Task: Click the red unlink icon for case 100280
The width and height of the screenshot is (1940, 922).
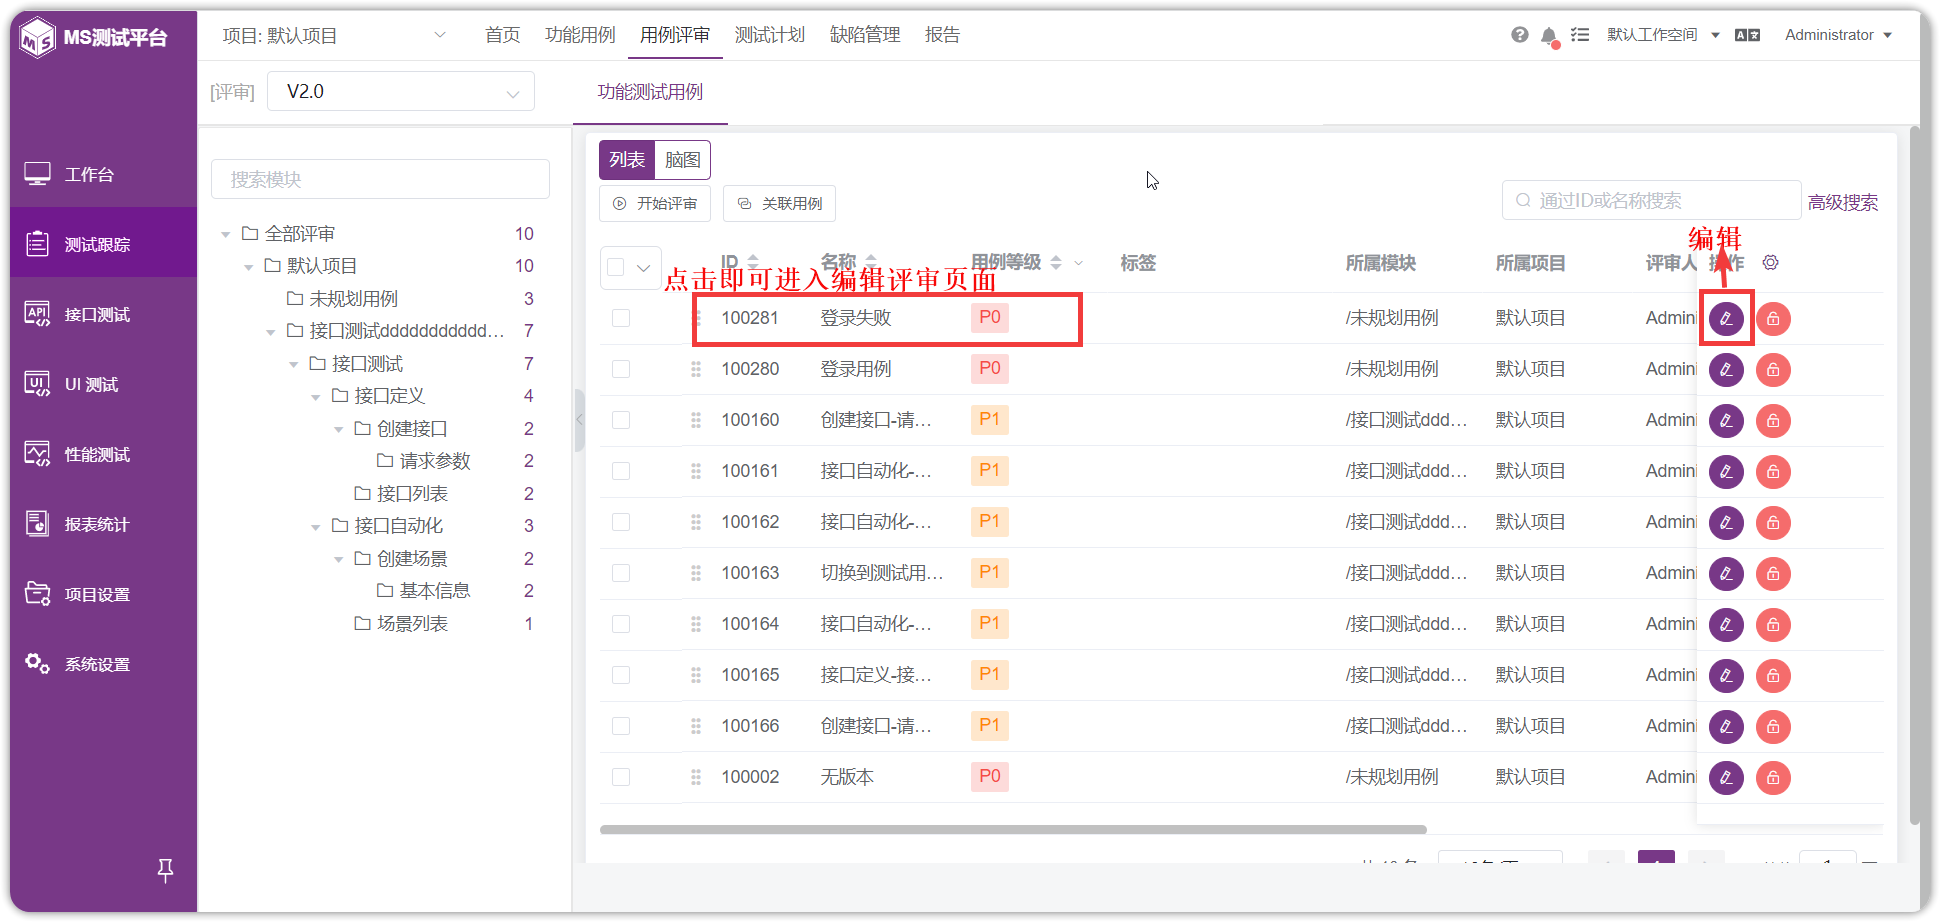Action: point(1773,370)
